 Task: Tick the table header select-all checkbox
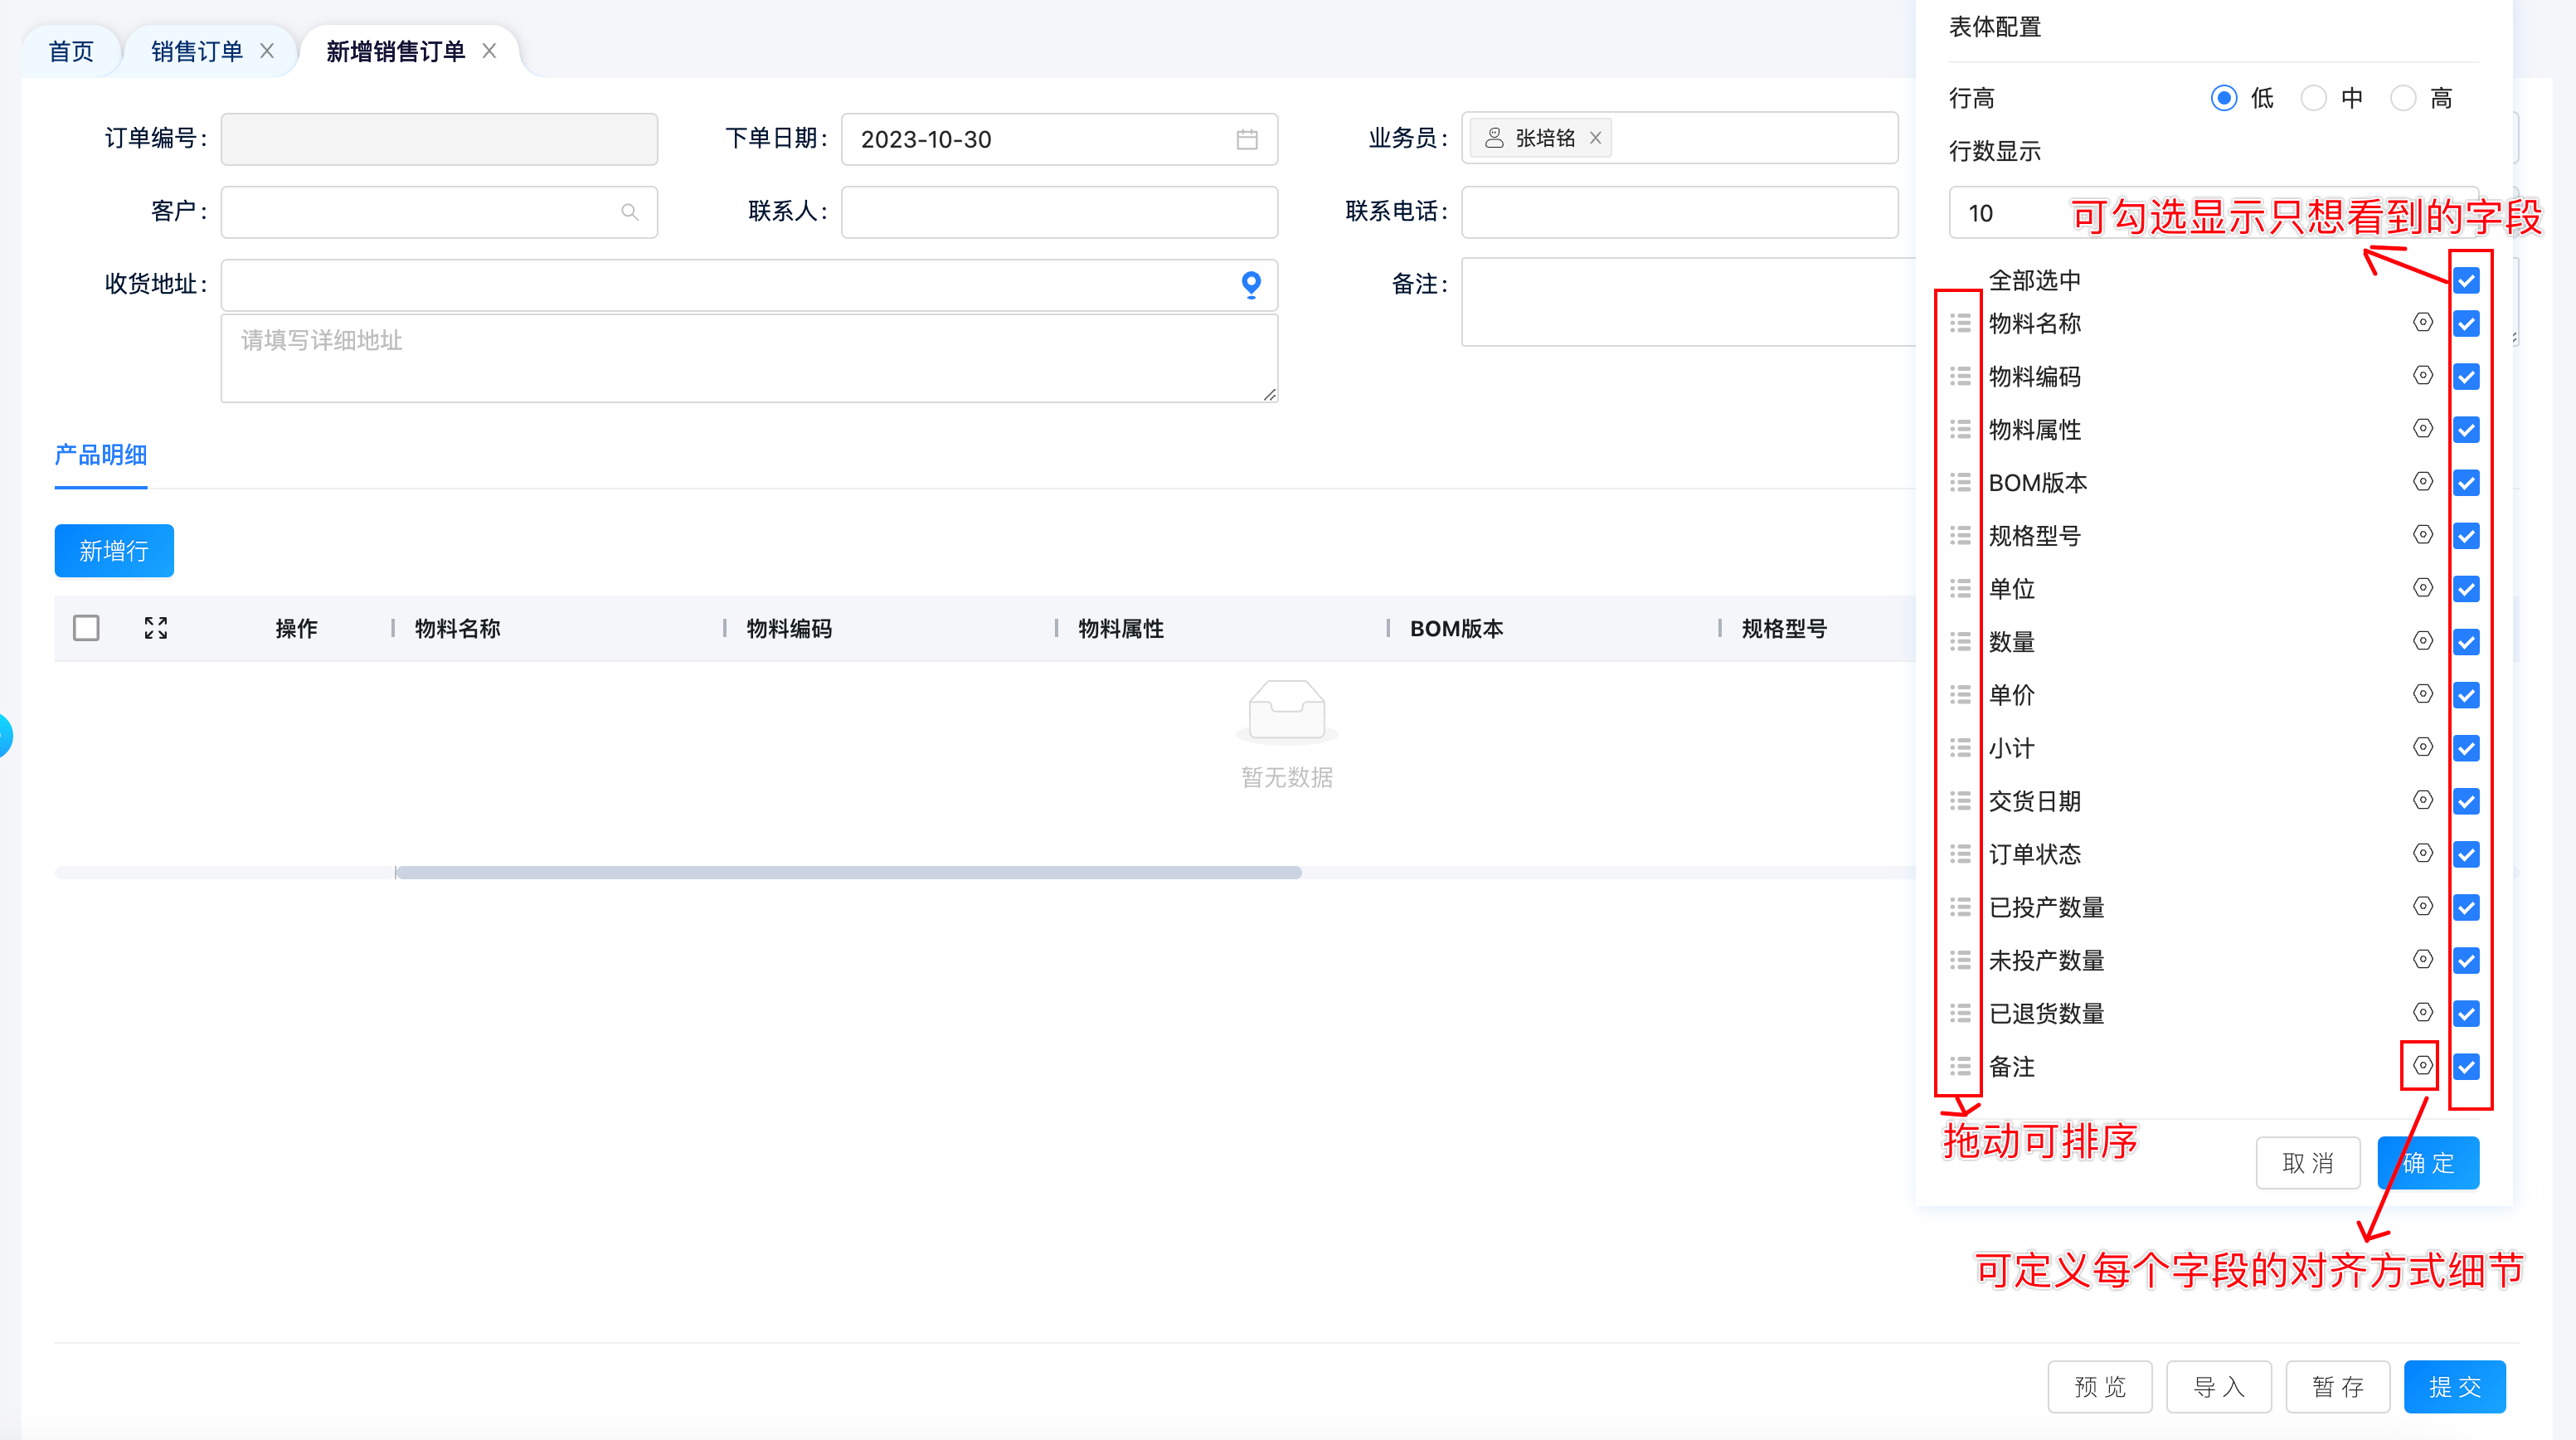coord(86,628)
